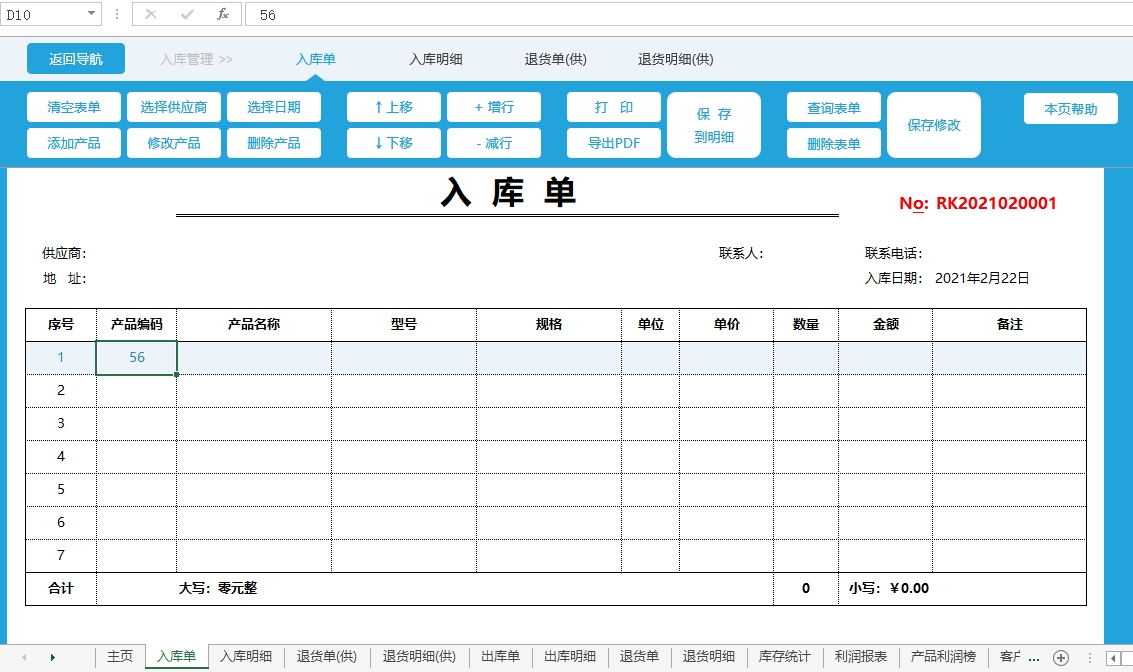Select the 产品名称 cell in row 1

(x=254, y=358)
